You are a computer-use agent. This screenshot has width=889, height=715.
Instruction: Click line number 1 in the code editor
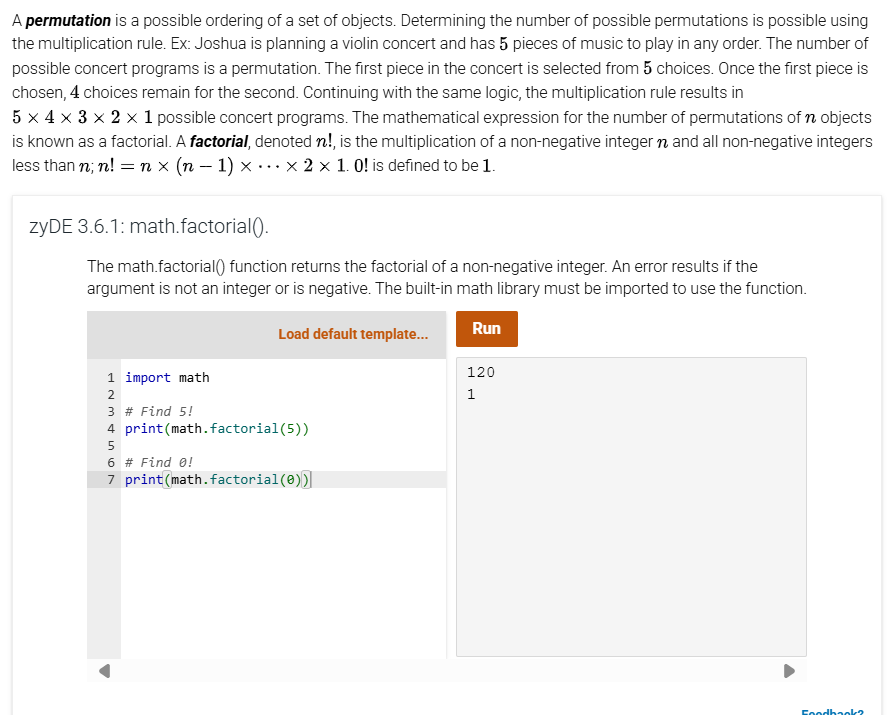pos(110,377)
